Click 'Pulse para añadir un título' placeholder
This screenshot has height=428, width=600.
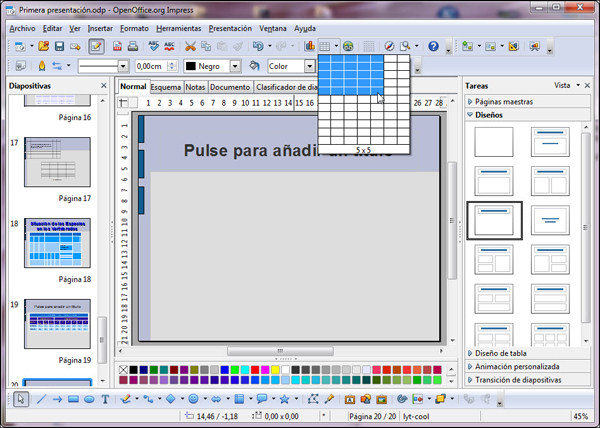288,150
